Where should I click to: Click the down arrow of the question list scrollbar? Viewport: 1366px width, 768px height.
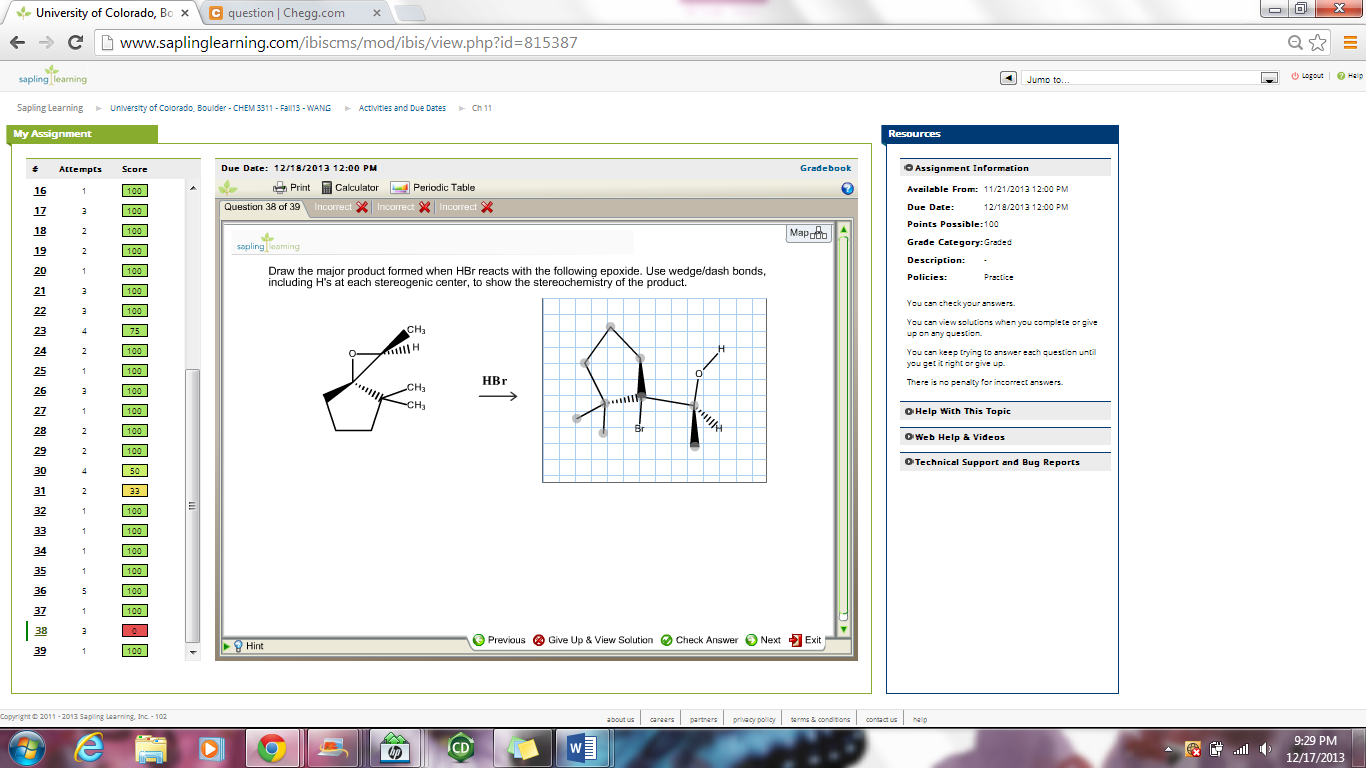click(193, 652)
